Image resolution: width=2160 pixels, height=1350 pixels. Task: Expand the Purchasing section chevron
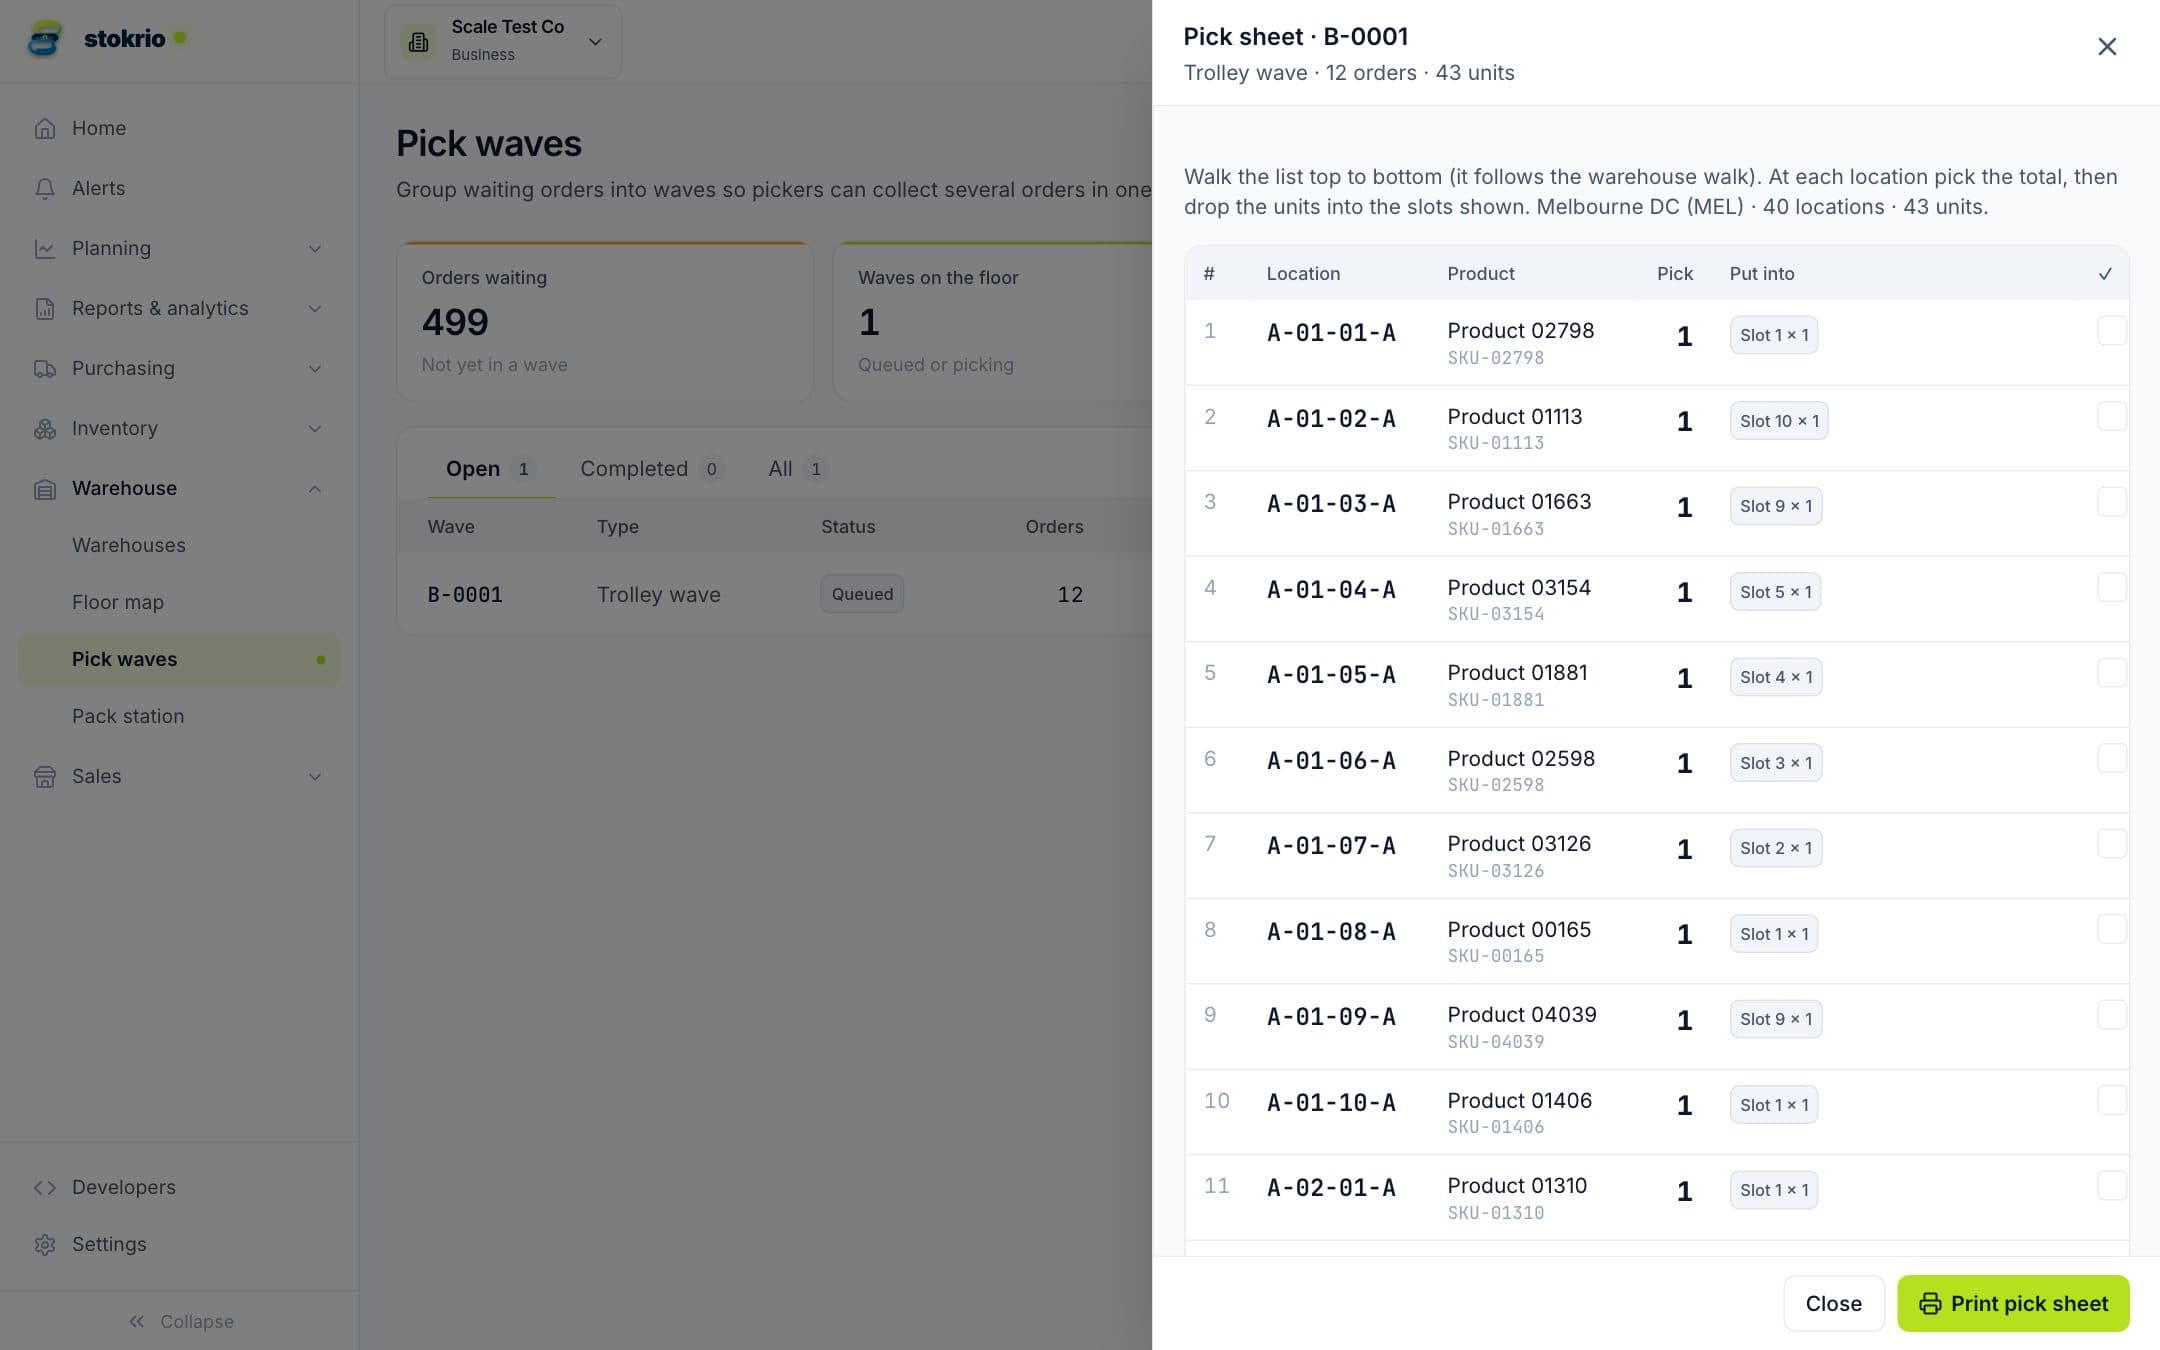click(315, 368)
